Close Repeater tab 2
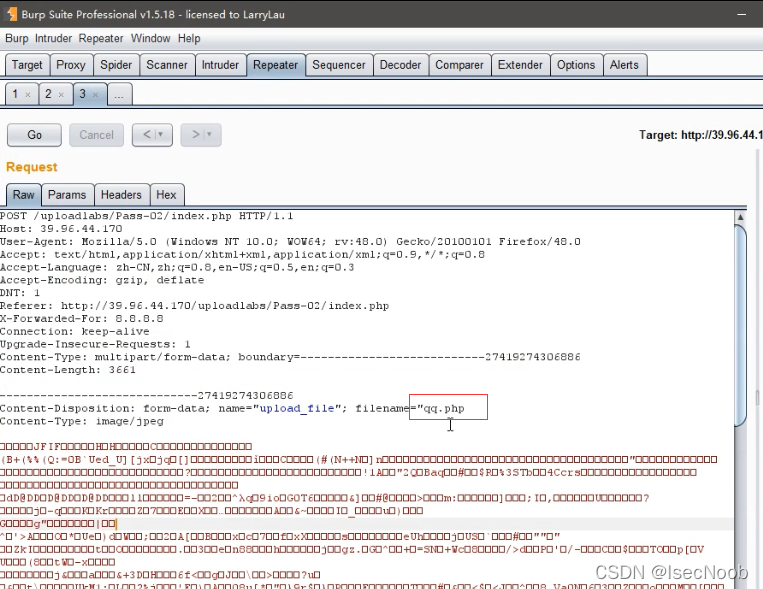The height and width of the screenshot is (589, 763). click(x=61, y=94)
